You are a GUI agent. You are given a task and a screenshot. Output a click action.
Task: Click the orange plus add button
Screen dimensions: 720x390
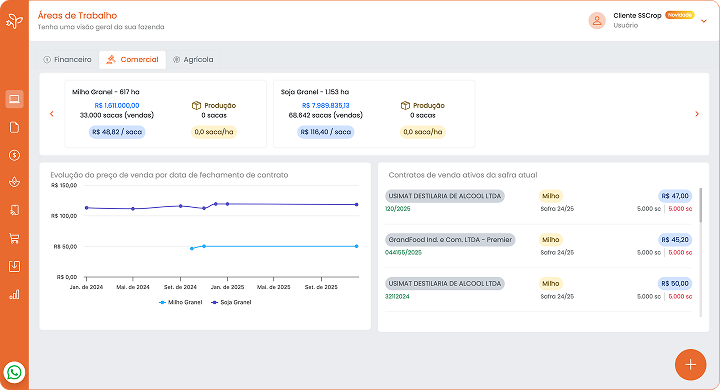pos(690,365)
